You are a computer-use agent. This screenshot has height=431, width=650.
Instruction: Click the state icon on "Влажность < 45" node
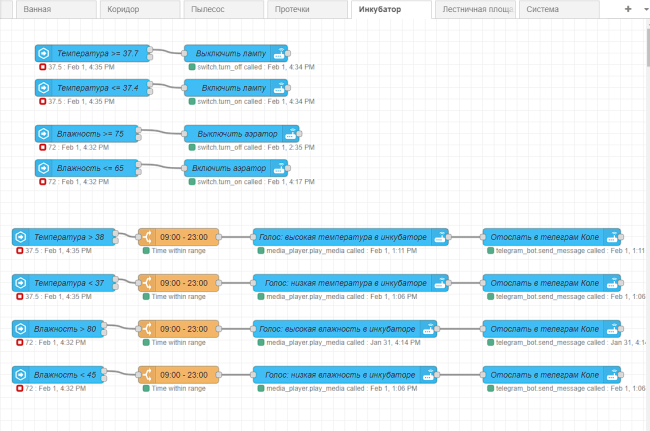[20, 375]
